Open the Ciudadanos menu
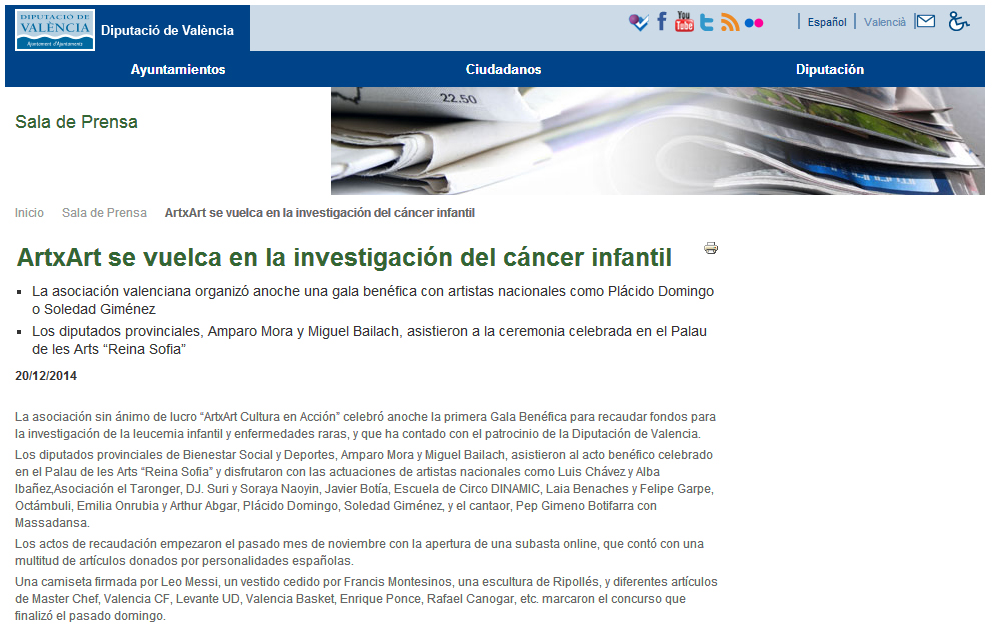Image resolution: width=992 pixels, height=644 pixels. 504,70
